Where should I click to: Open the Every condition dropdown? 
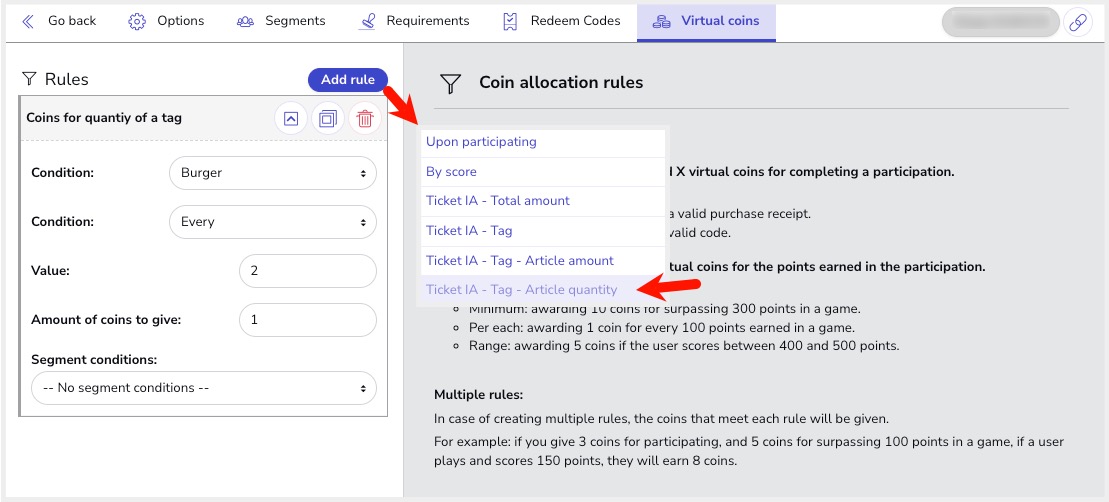click(273, 222)
